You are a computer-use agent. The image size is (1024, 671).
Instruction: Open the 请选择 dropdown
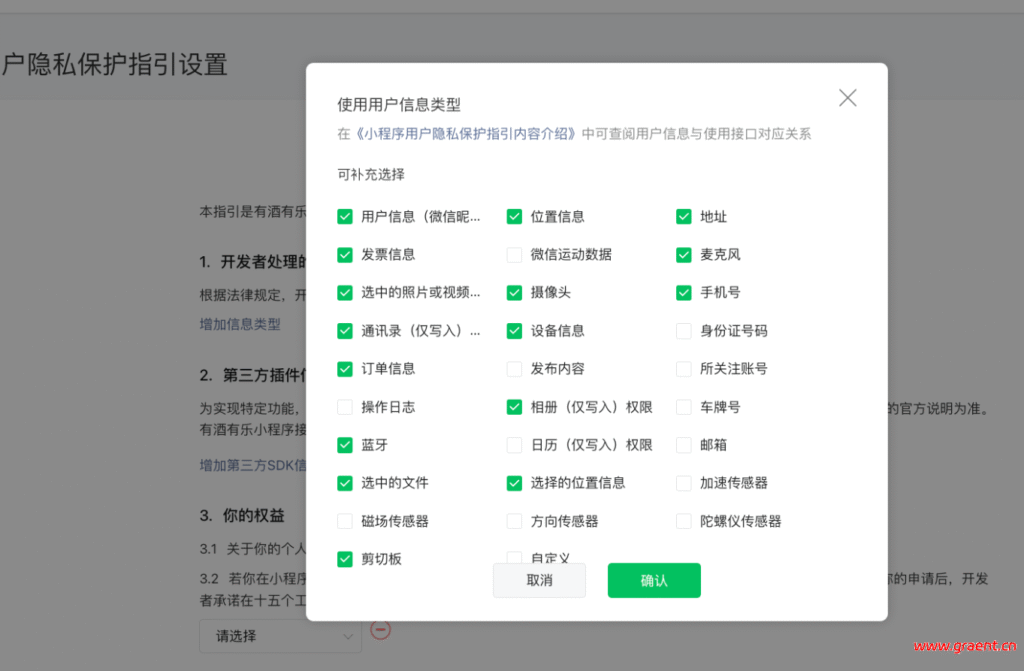pos(280,636)
